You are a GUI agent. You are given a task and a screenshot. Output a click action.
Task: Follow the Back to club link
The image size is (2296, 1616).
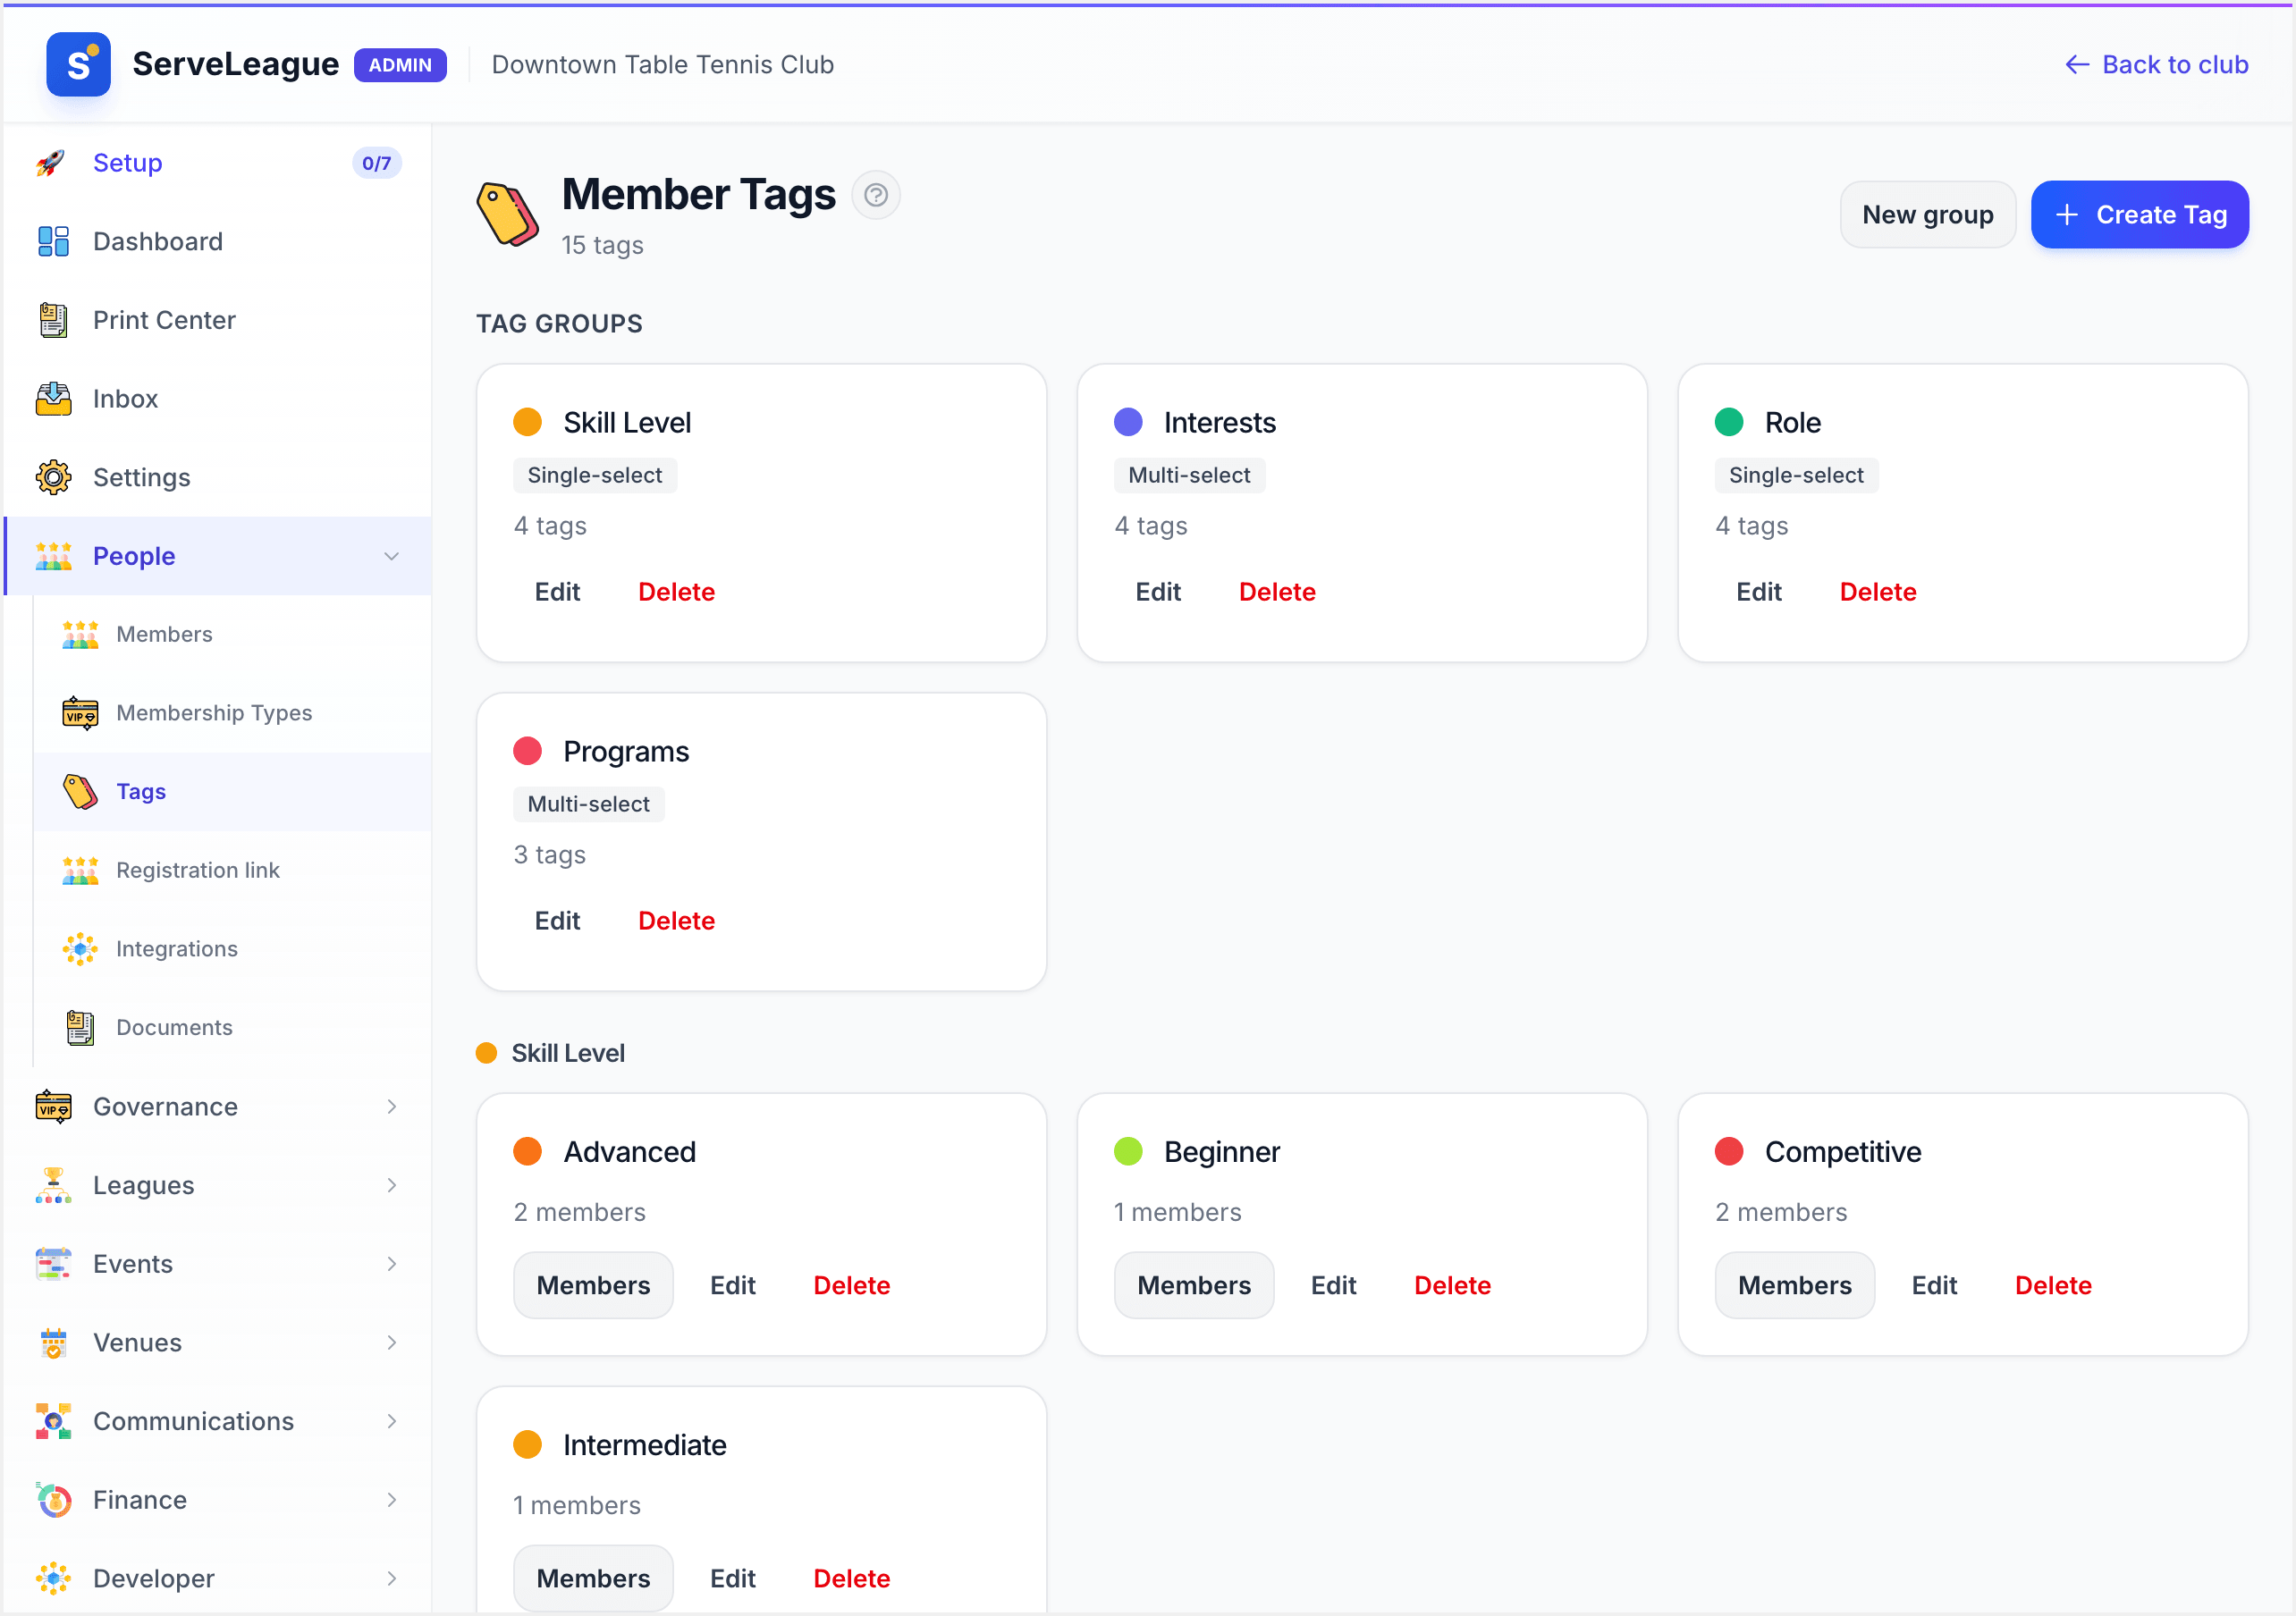tap(2156, 65)
